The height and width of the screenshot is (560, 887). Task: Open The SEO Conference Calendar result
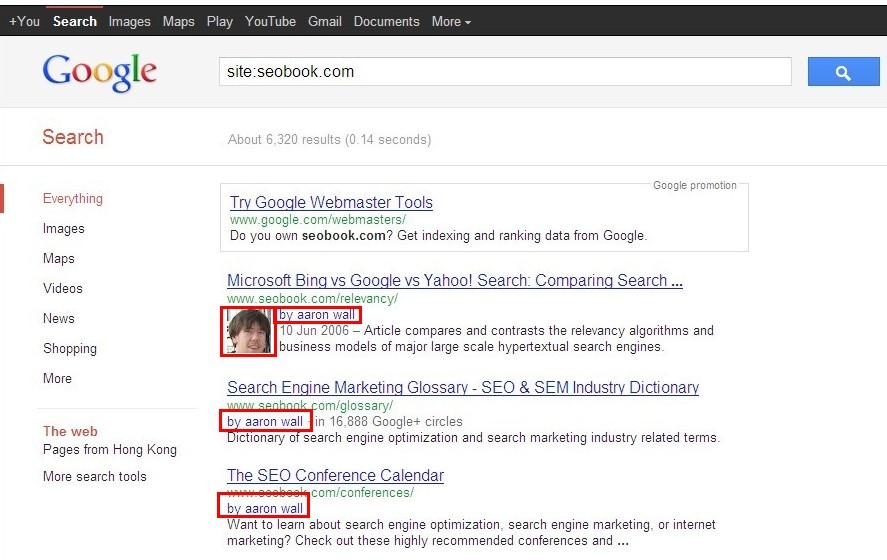click(335, 475)
